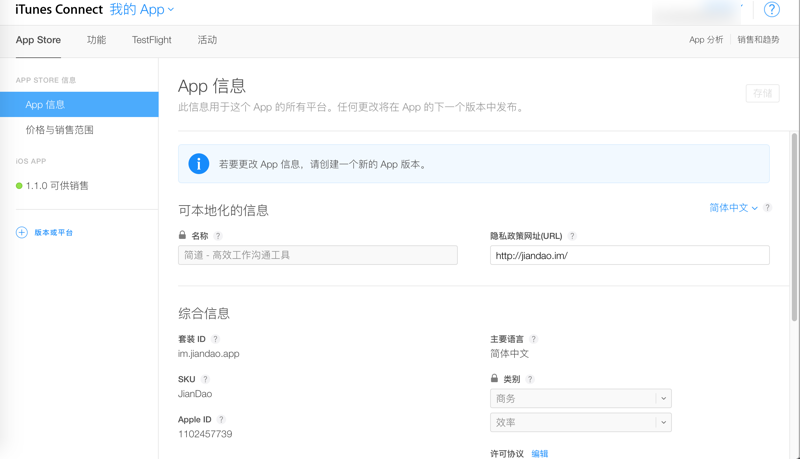Click the lock icon beside 类别 label
Image resolution: width=800 pixels, height=459 pixels.
(x=494, y=378)
